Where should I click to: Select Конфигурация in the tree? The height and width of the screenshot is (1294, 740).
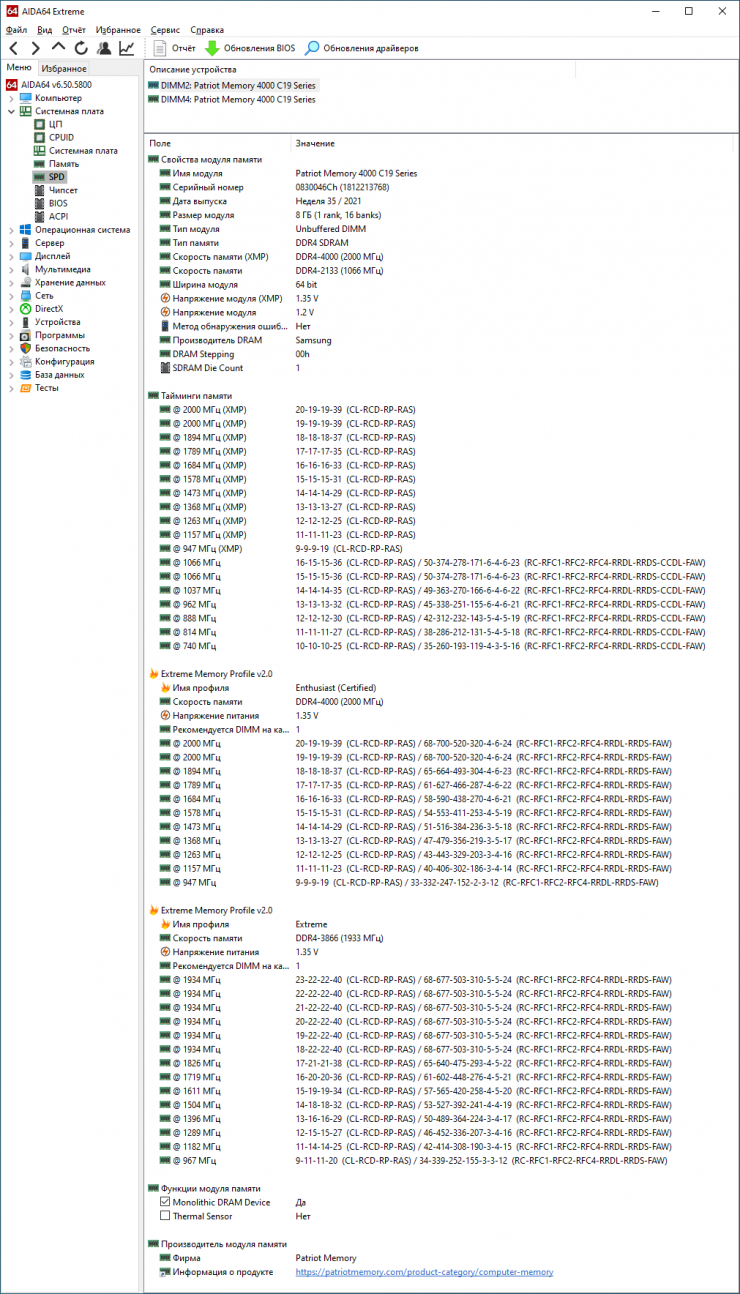coord(64,362)
